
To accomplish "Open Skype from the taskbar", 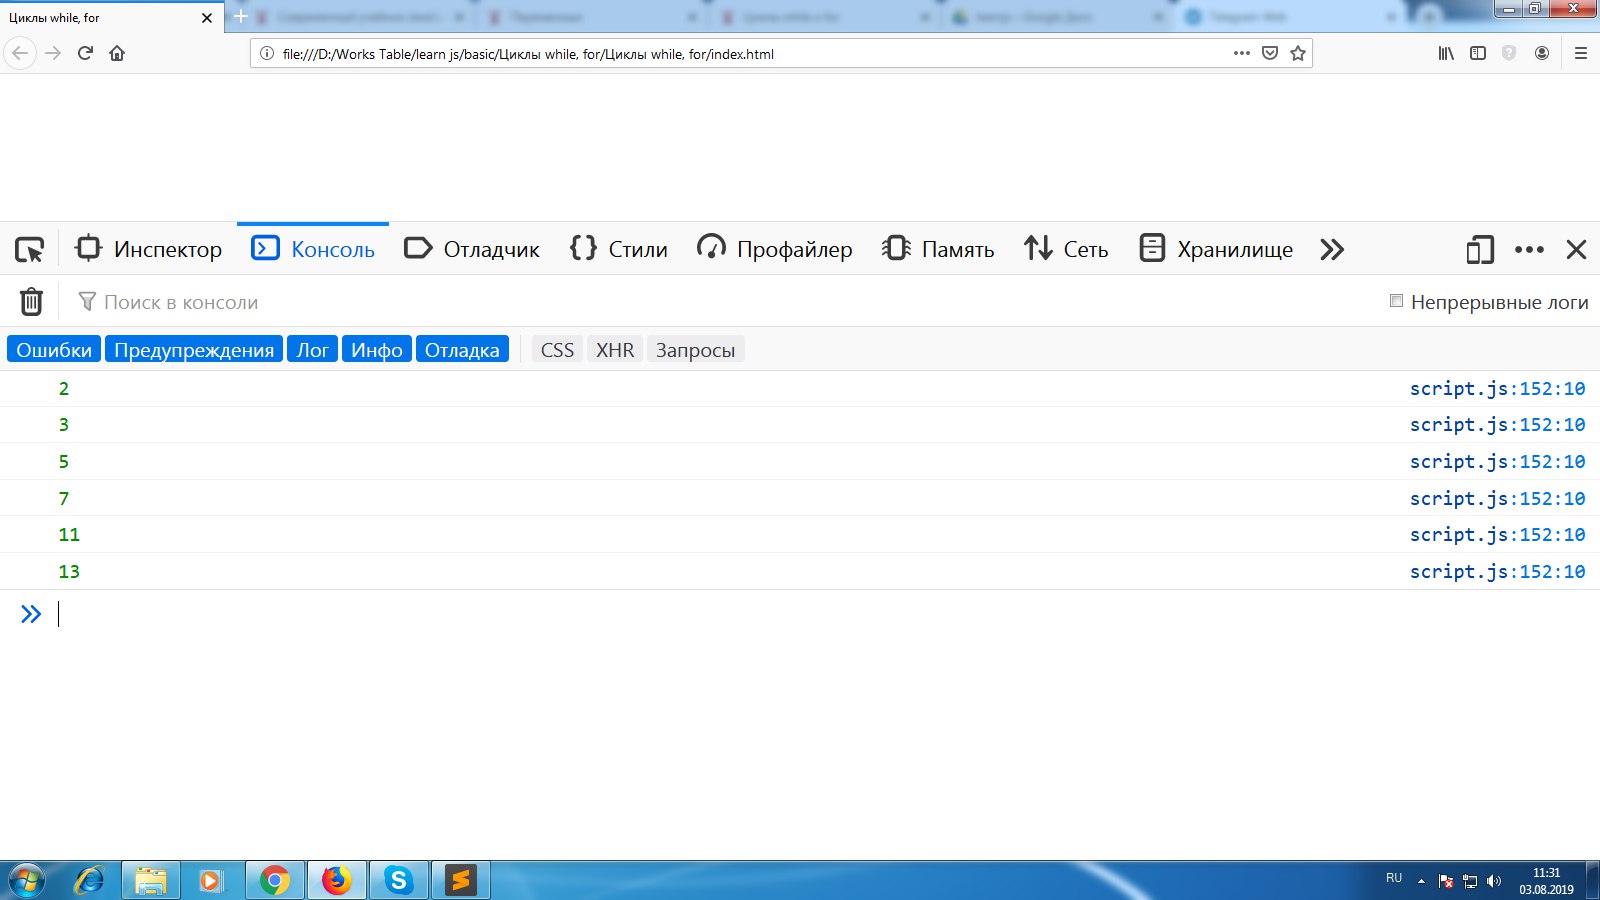I will 399,880.
